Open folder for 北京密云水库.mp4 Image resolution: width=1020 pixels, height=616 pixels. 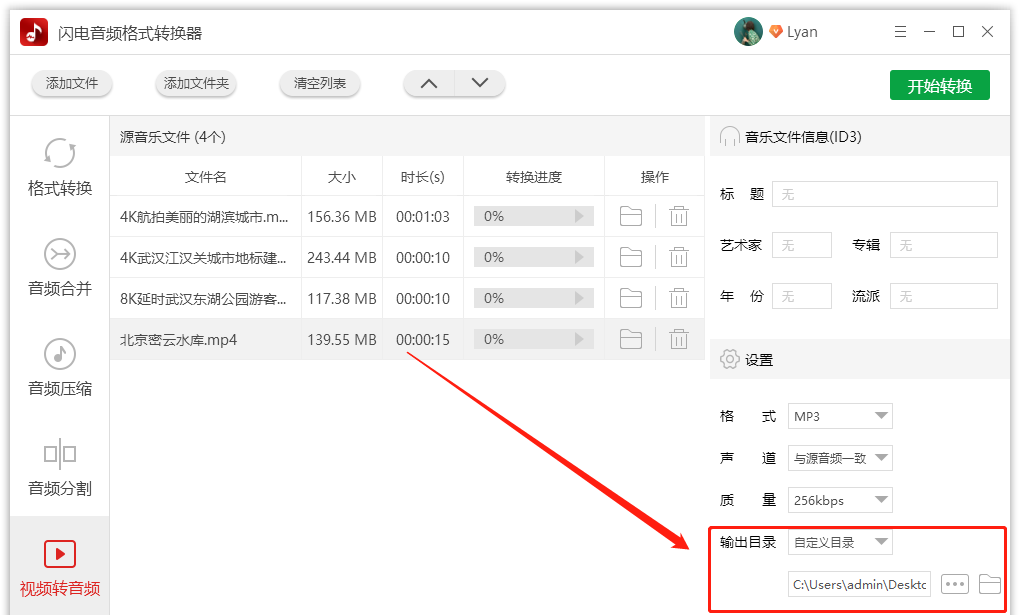click(x=630, y=339)
